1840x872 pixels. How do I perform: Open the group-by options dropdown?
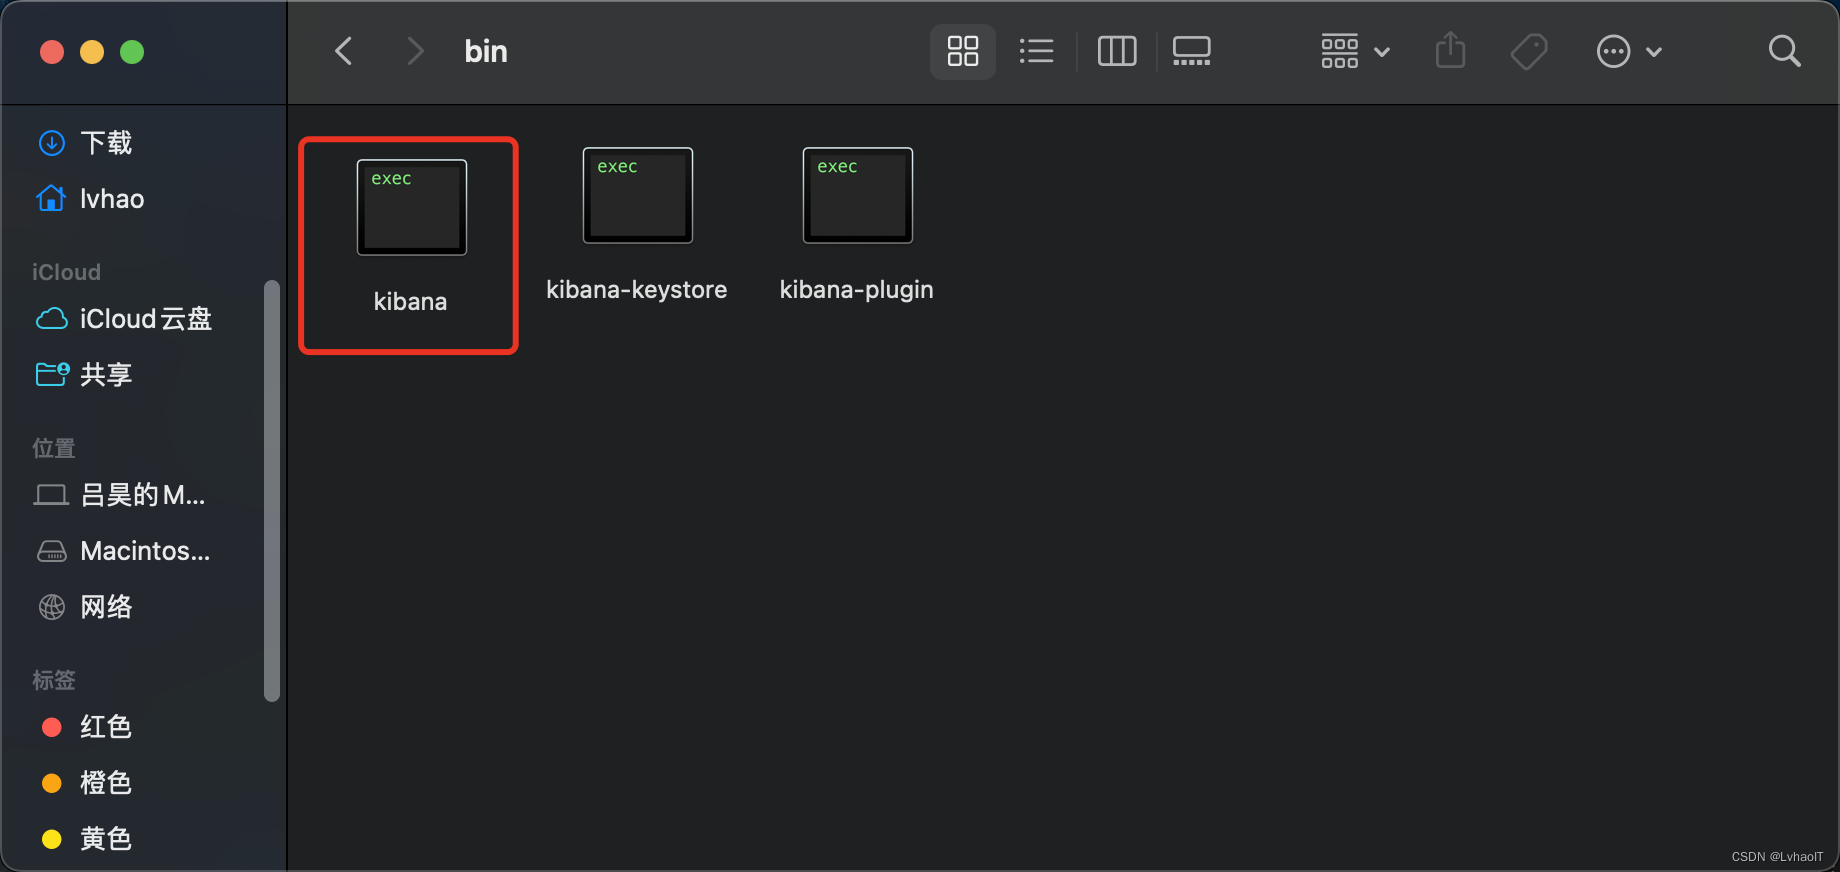pyautogui.click(x=1355, y=51)
